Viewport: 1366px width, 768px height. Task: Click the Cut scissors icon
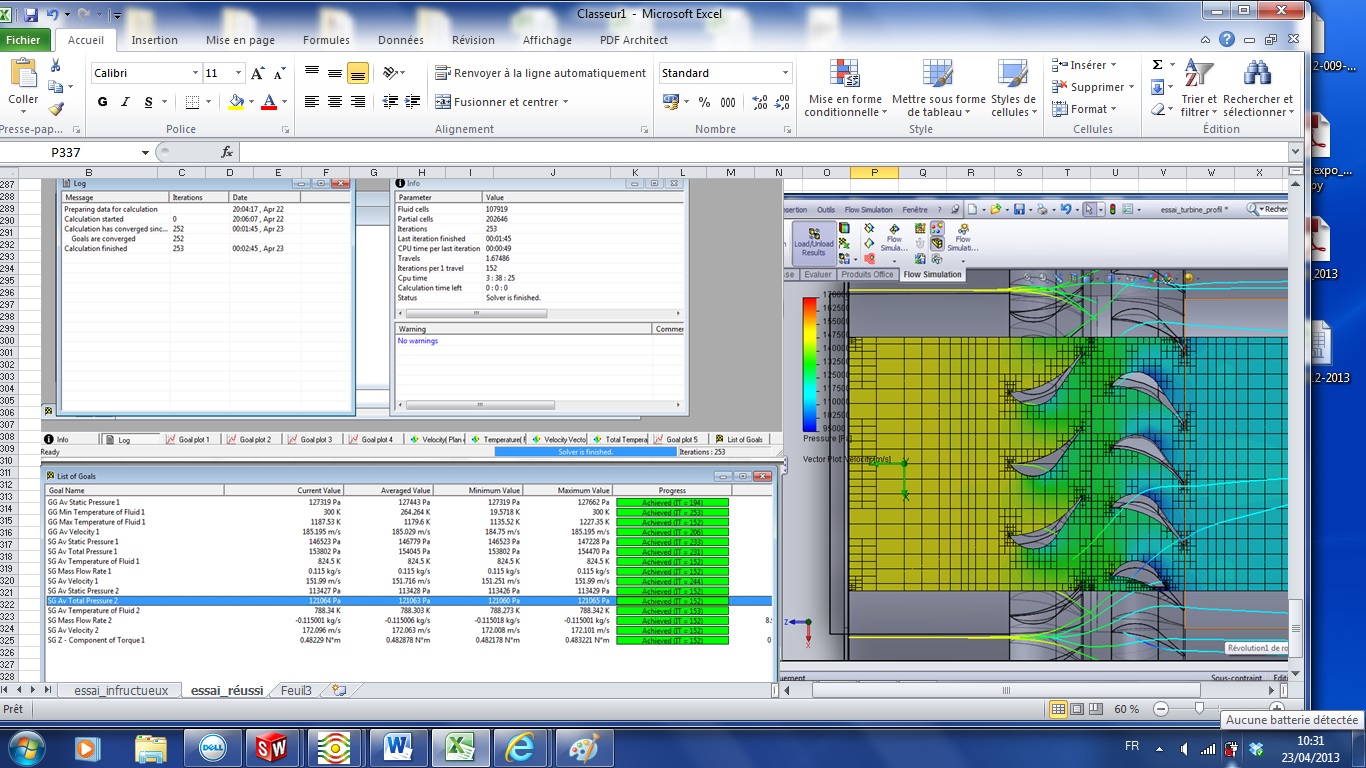[56, 66]
